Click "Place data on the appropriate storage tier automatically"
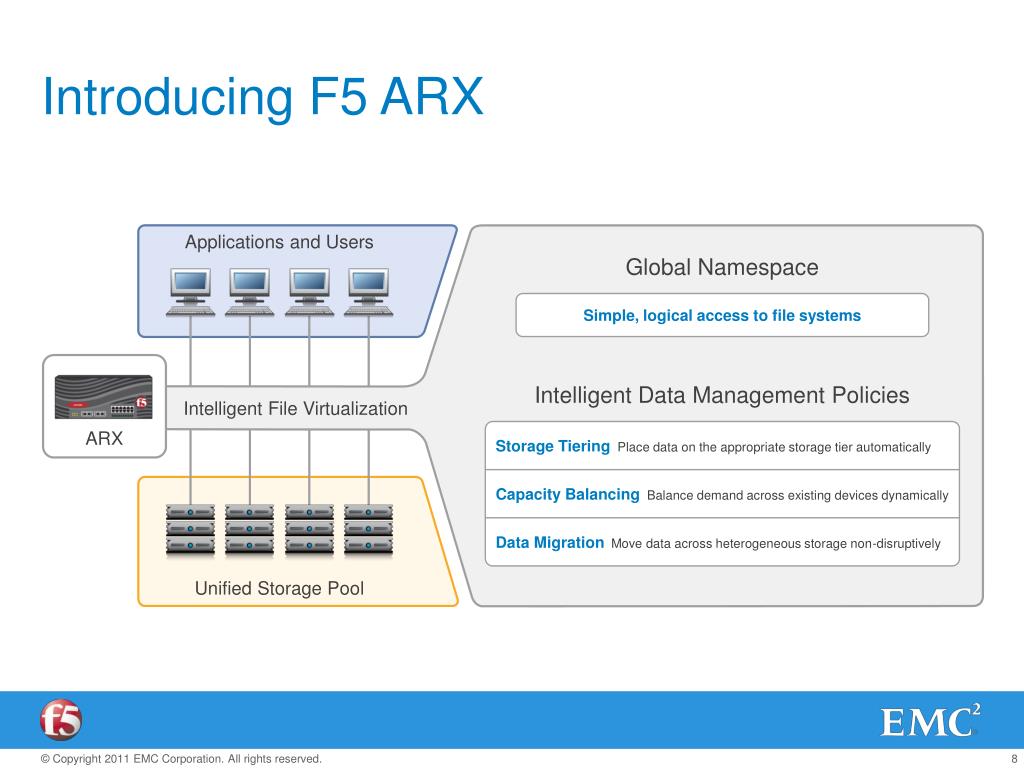Viewport: 1024px width, 768px height. tap(774, 447)
